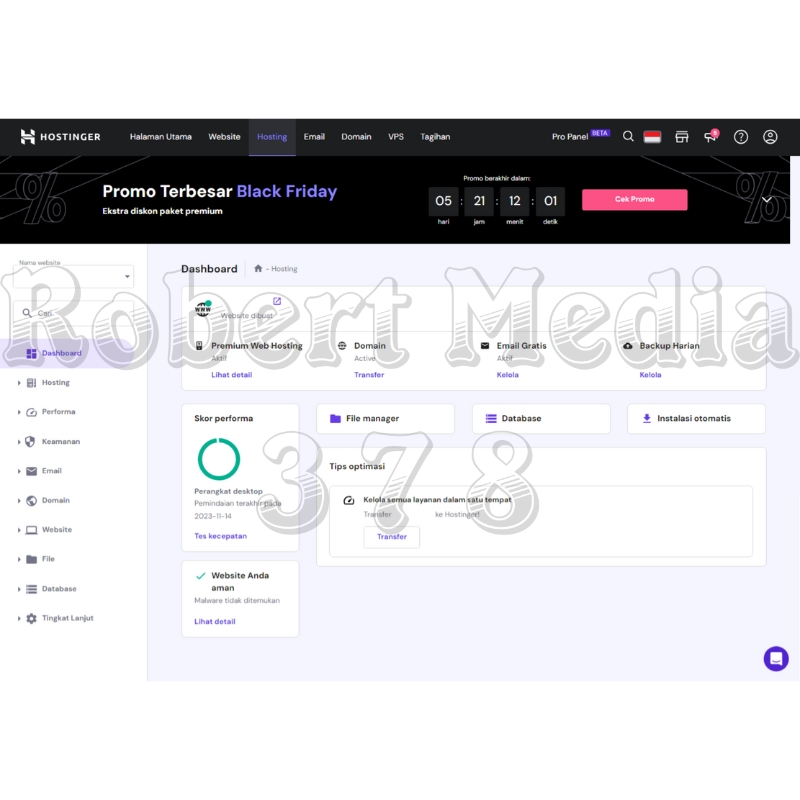800x800 pixels.
Task: Open the VPS top nav item
Action: [x=396, y=137]
